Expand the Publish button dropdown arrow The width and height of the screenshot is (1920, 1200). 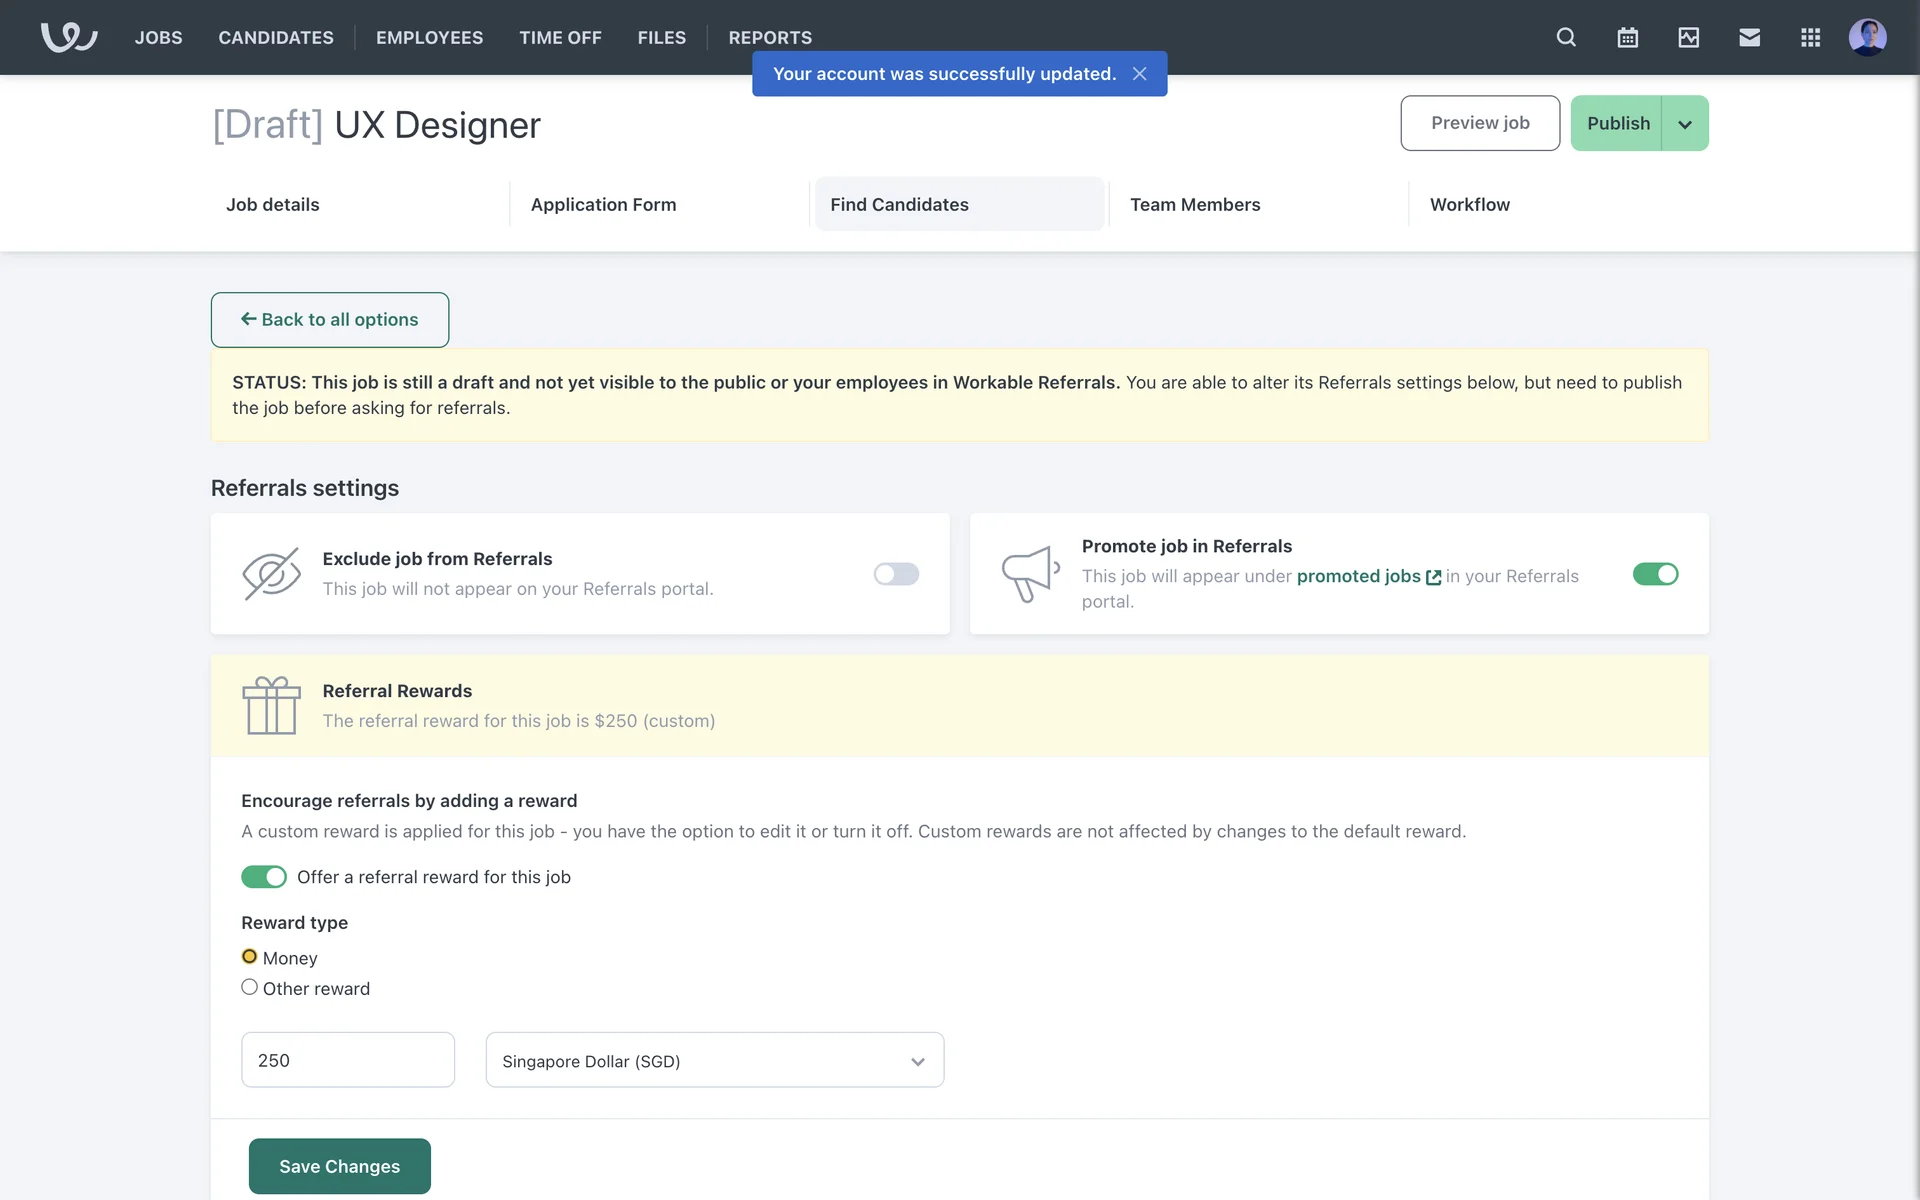[x=1685, y=124]
